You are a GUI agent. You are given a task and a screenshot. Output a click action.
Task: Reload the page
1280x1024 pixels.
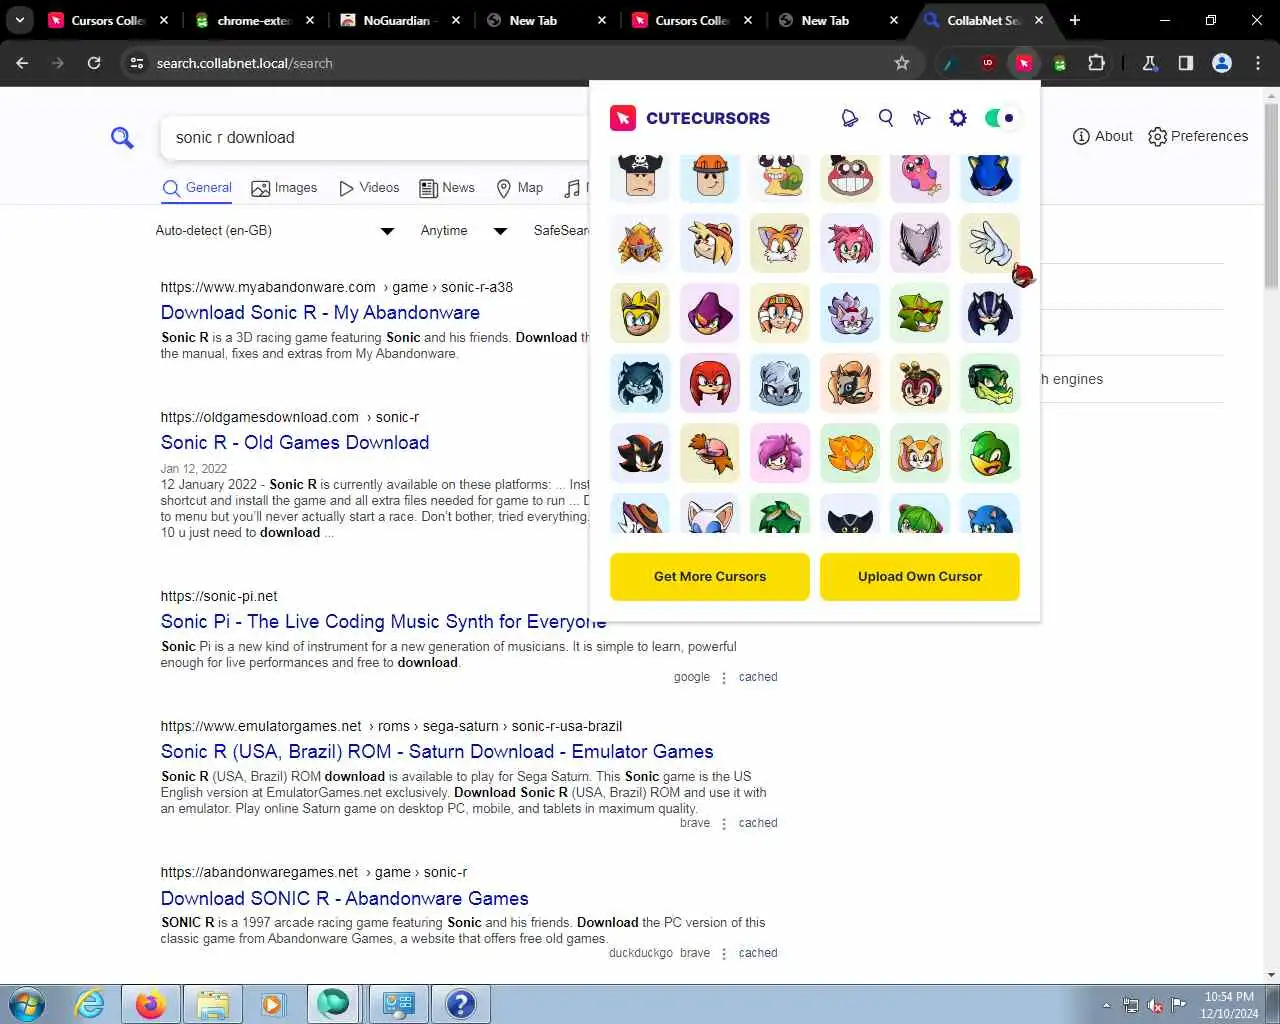[x=94, y=63]
